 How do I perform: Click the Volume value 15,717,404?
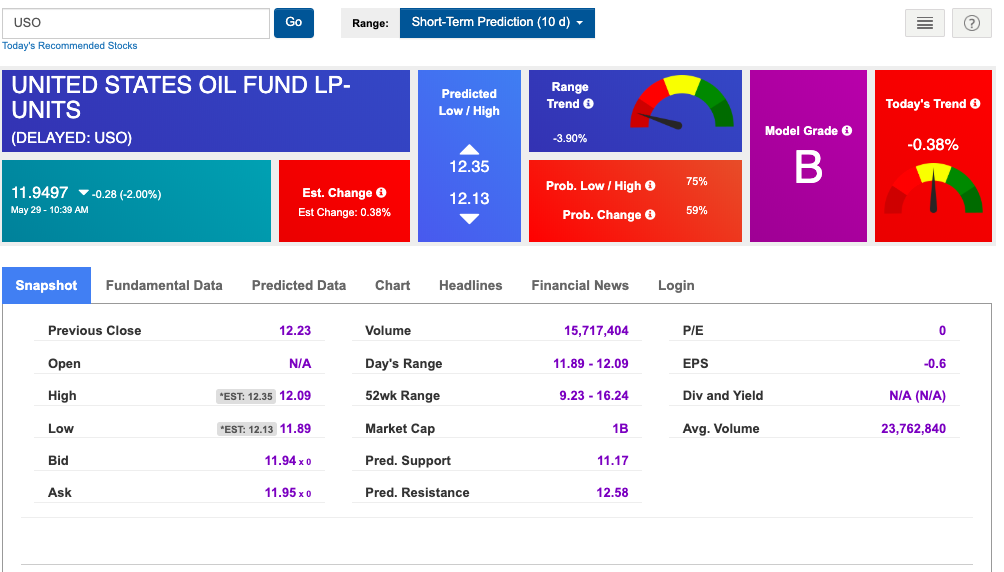pos(596,331)
